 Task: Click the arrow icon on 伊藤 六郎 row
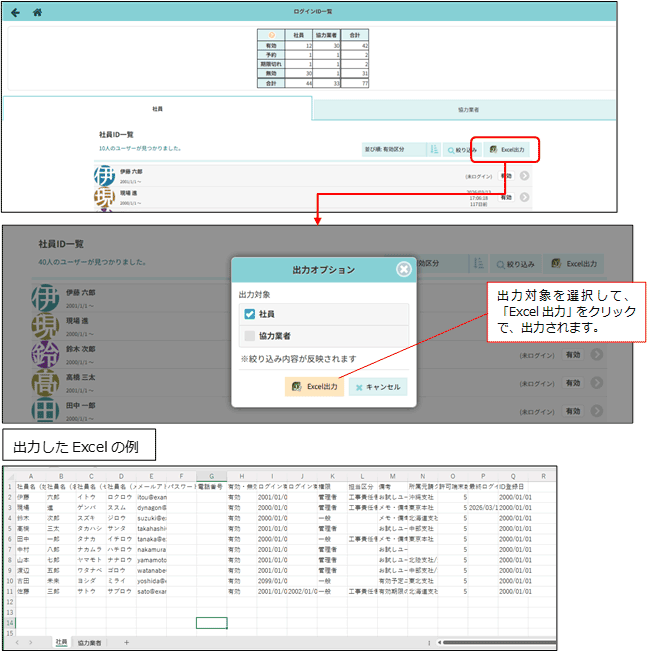pyautogui.click(x=524, y=176)
